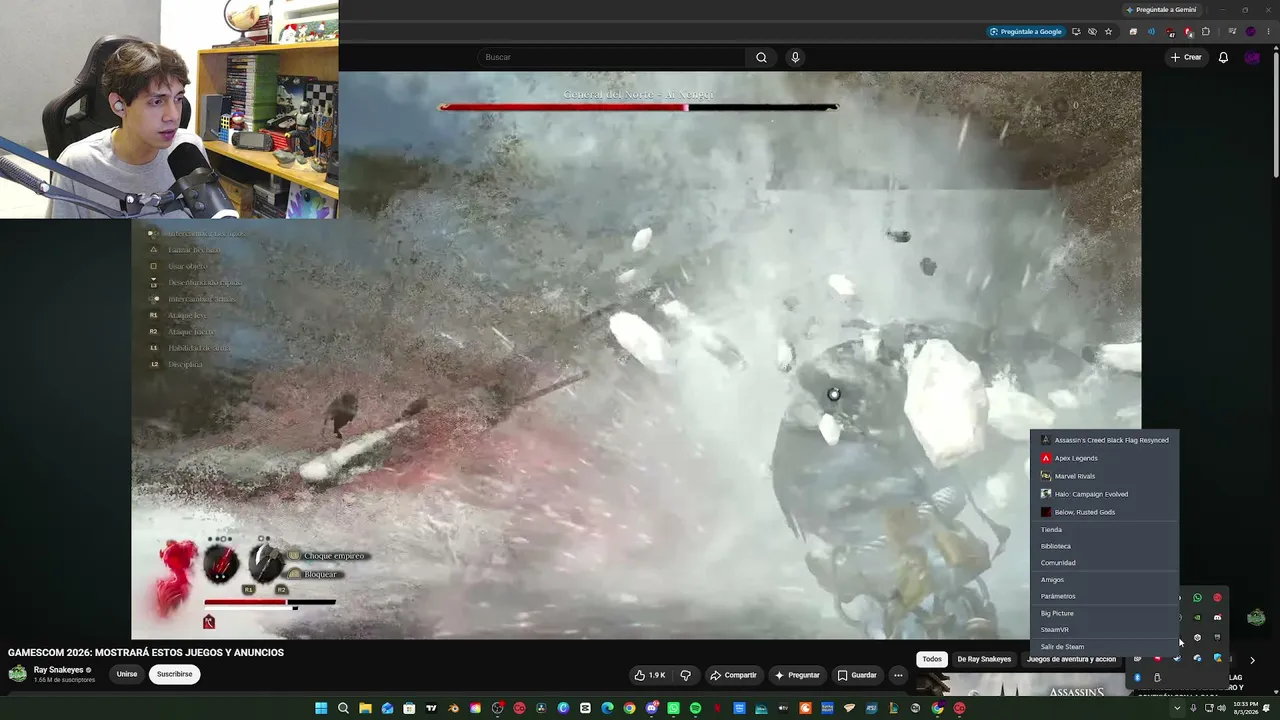The height and width of the screenshot is (720, 1280).
Task: Select the Todos filter chip
Action: [932, 659]
